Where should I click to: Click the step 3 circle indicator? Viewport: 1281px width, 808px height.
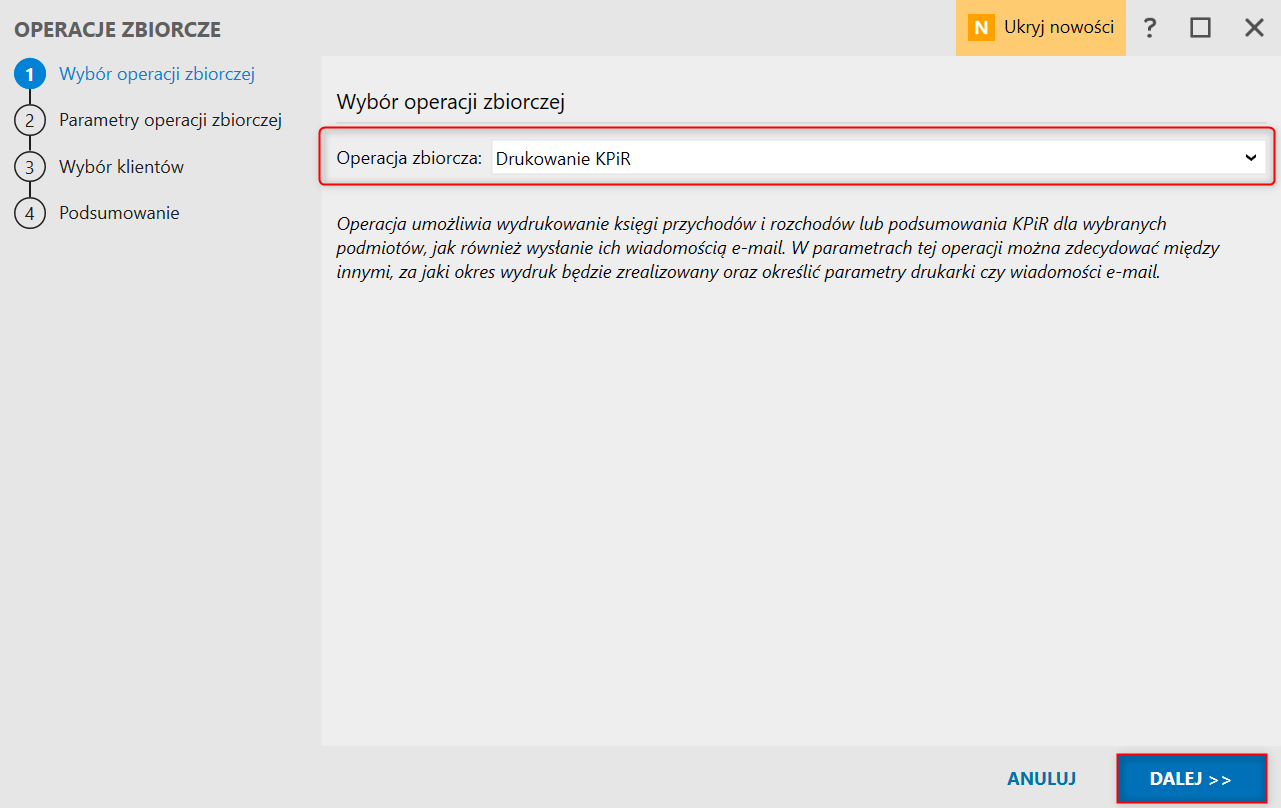click(30, 168)
